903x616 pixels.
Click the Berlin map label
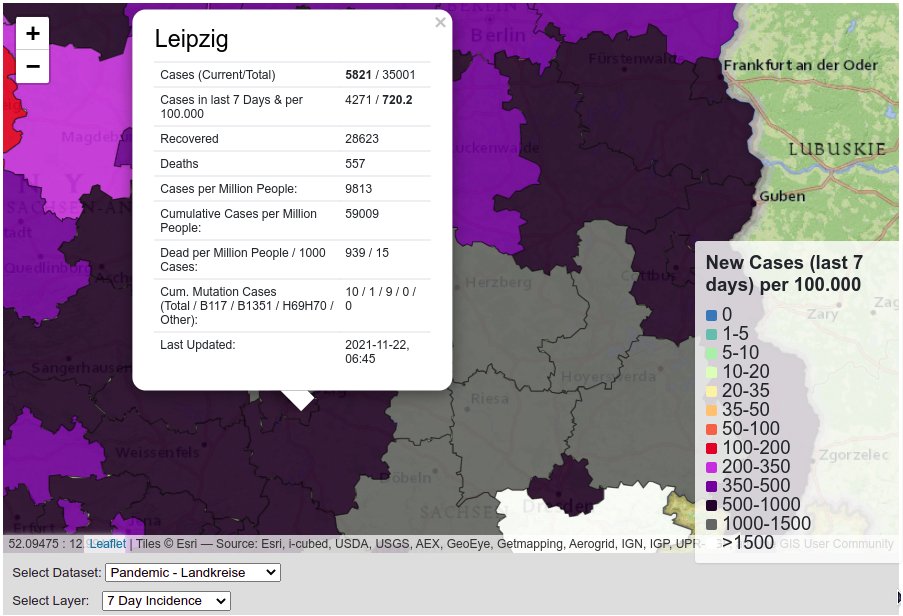pos(498,35)
